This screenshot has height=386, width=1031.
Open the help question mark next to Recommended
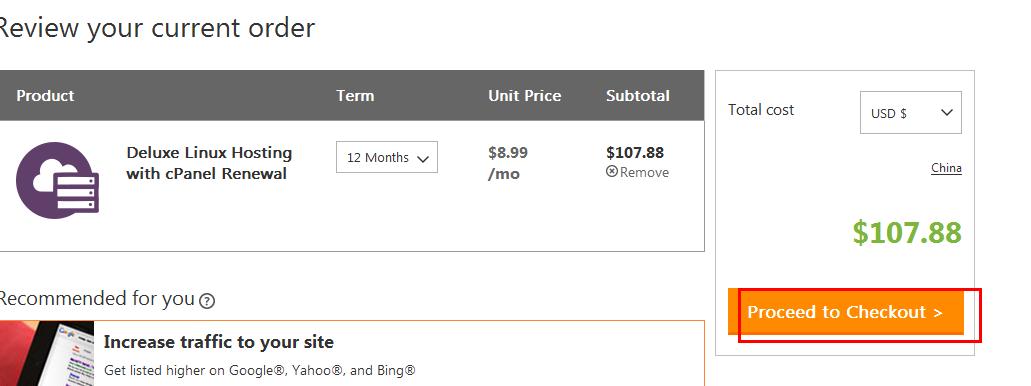[207, 301]
